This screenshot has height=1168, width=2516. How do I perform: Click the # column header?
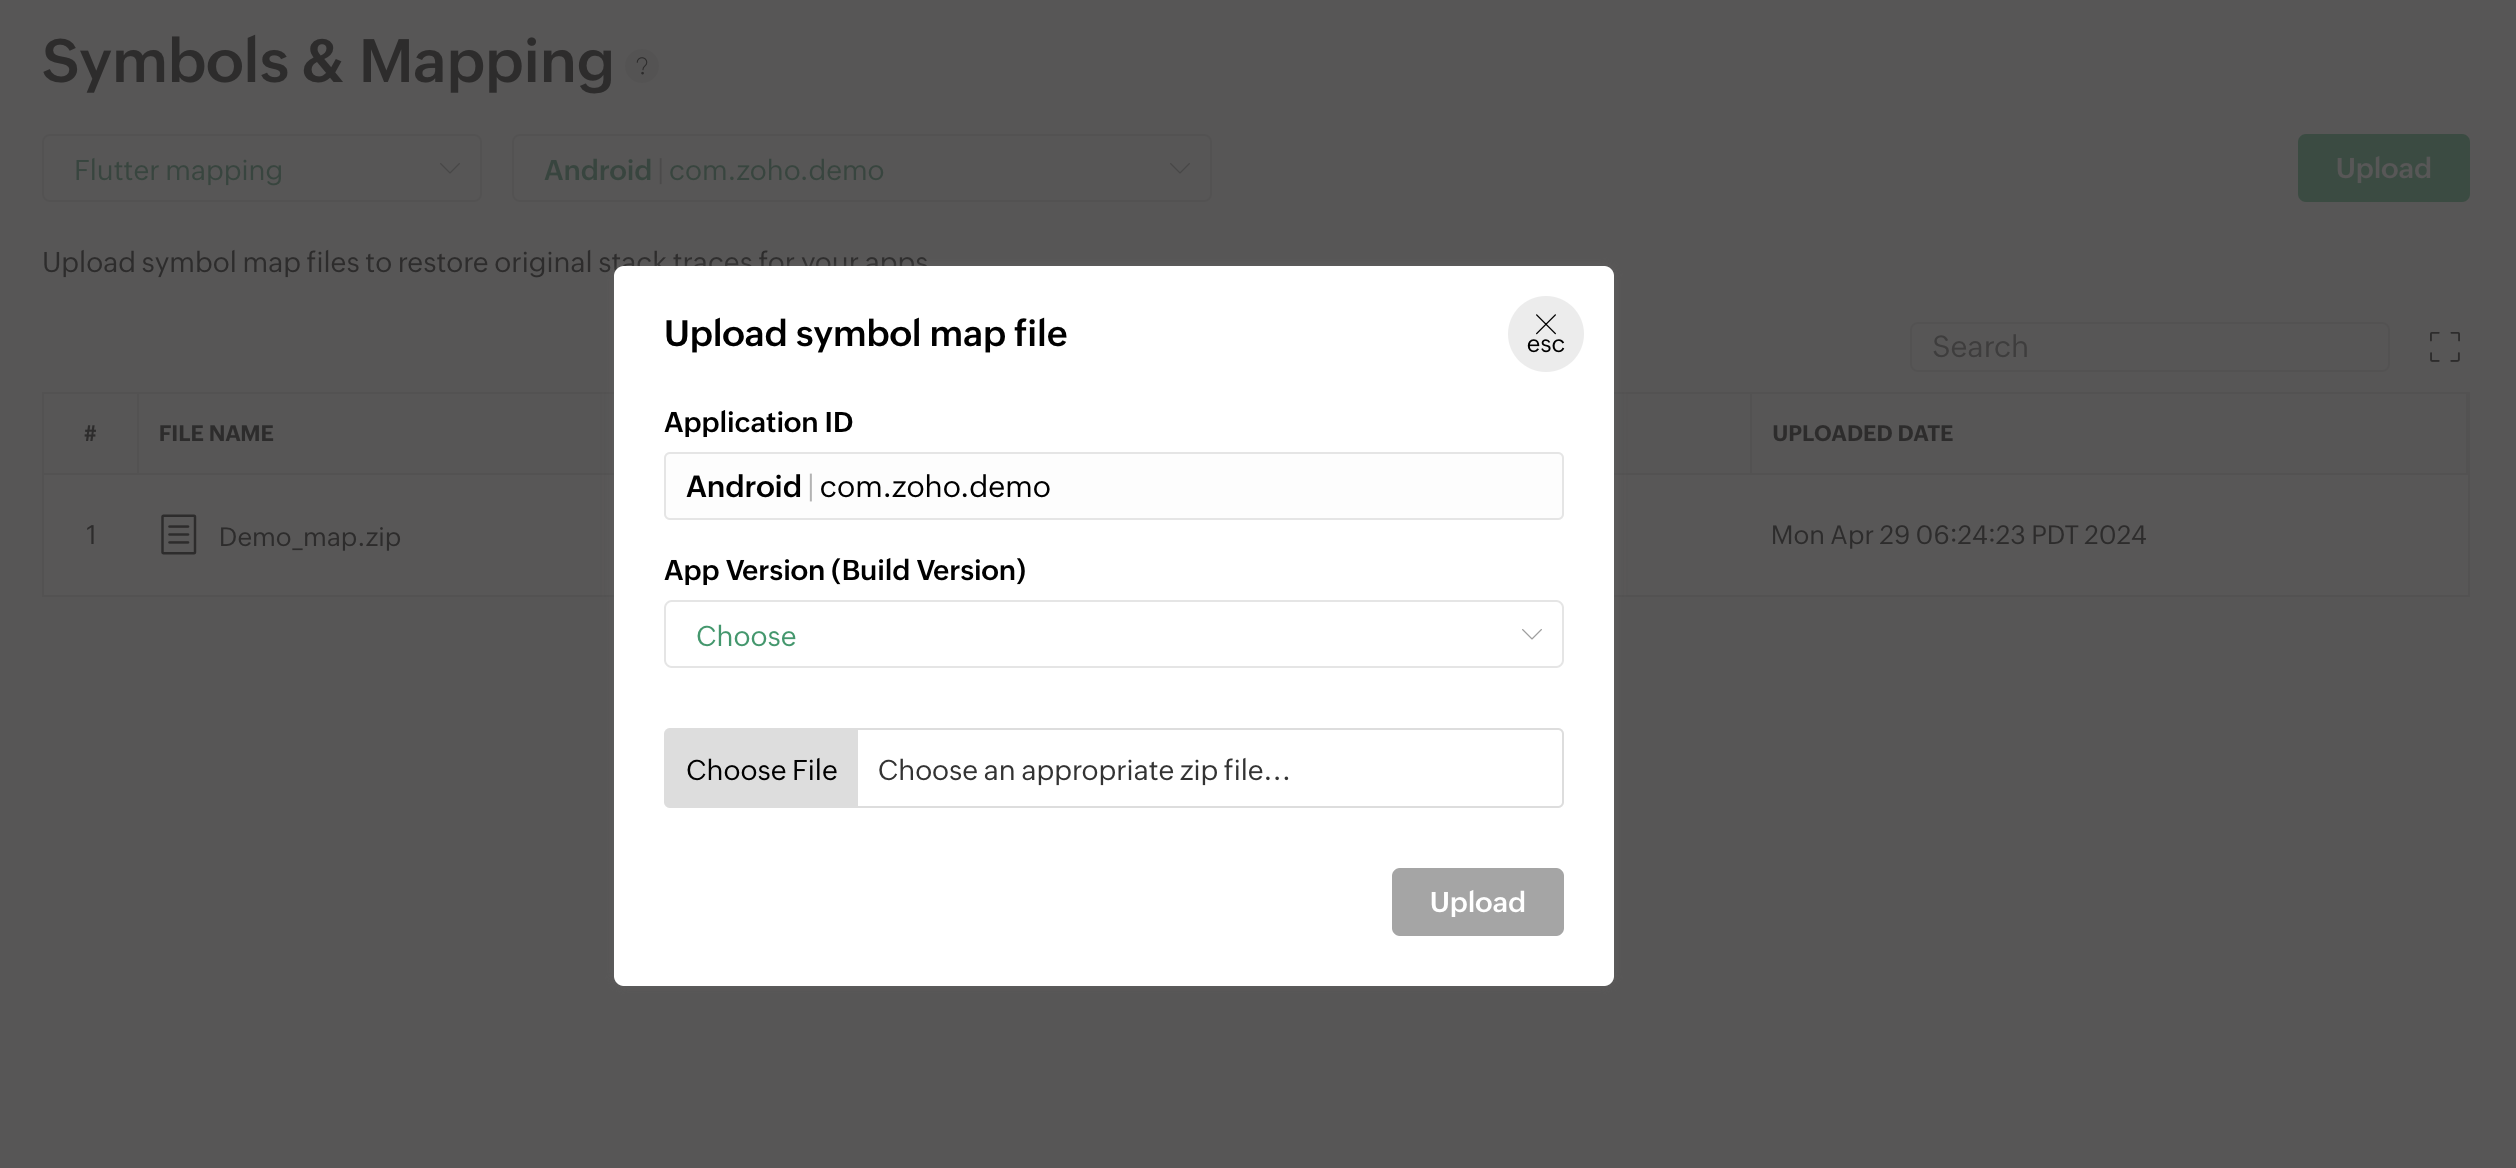(x=90, y=433)
